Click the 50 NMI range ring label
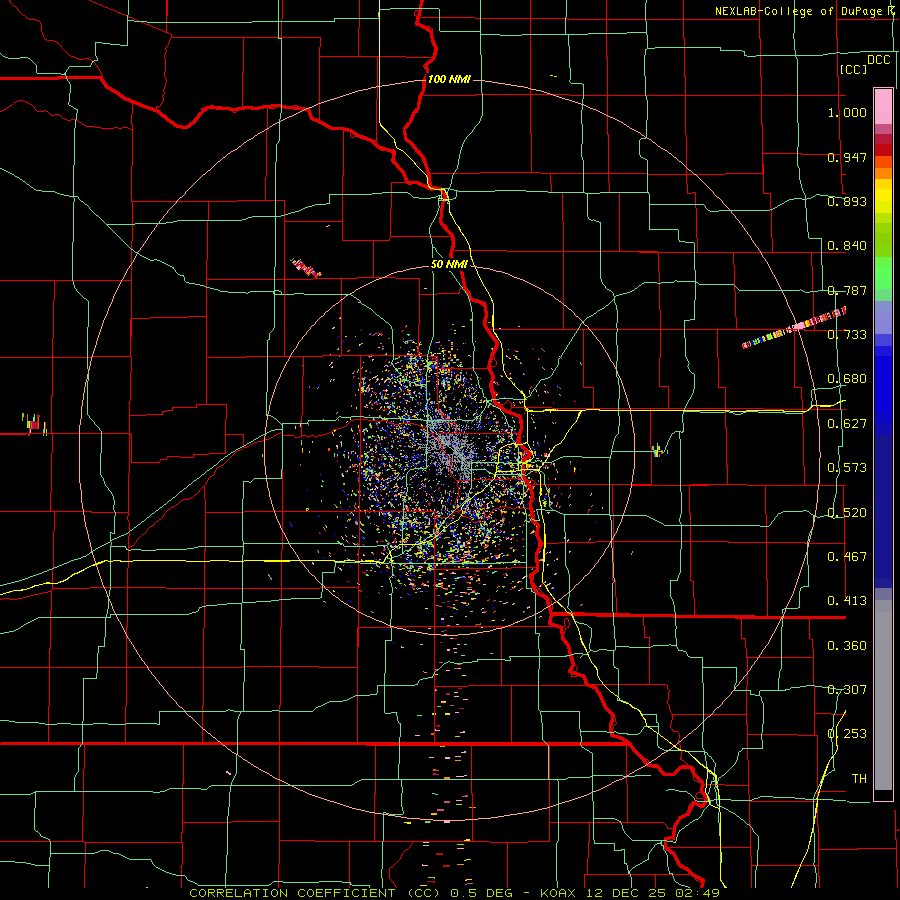 tap(449, 264)
